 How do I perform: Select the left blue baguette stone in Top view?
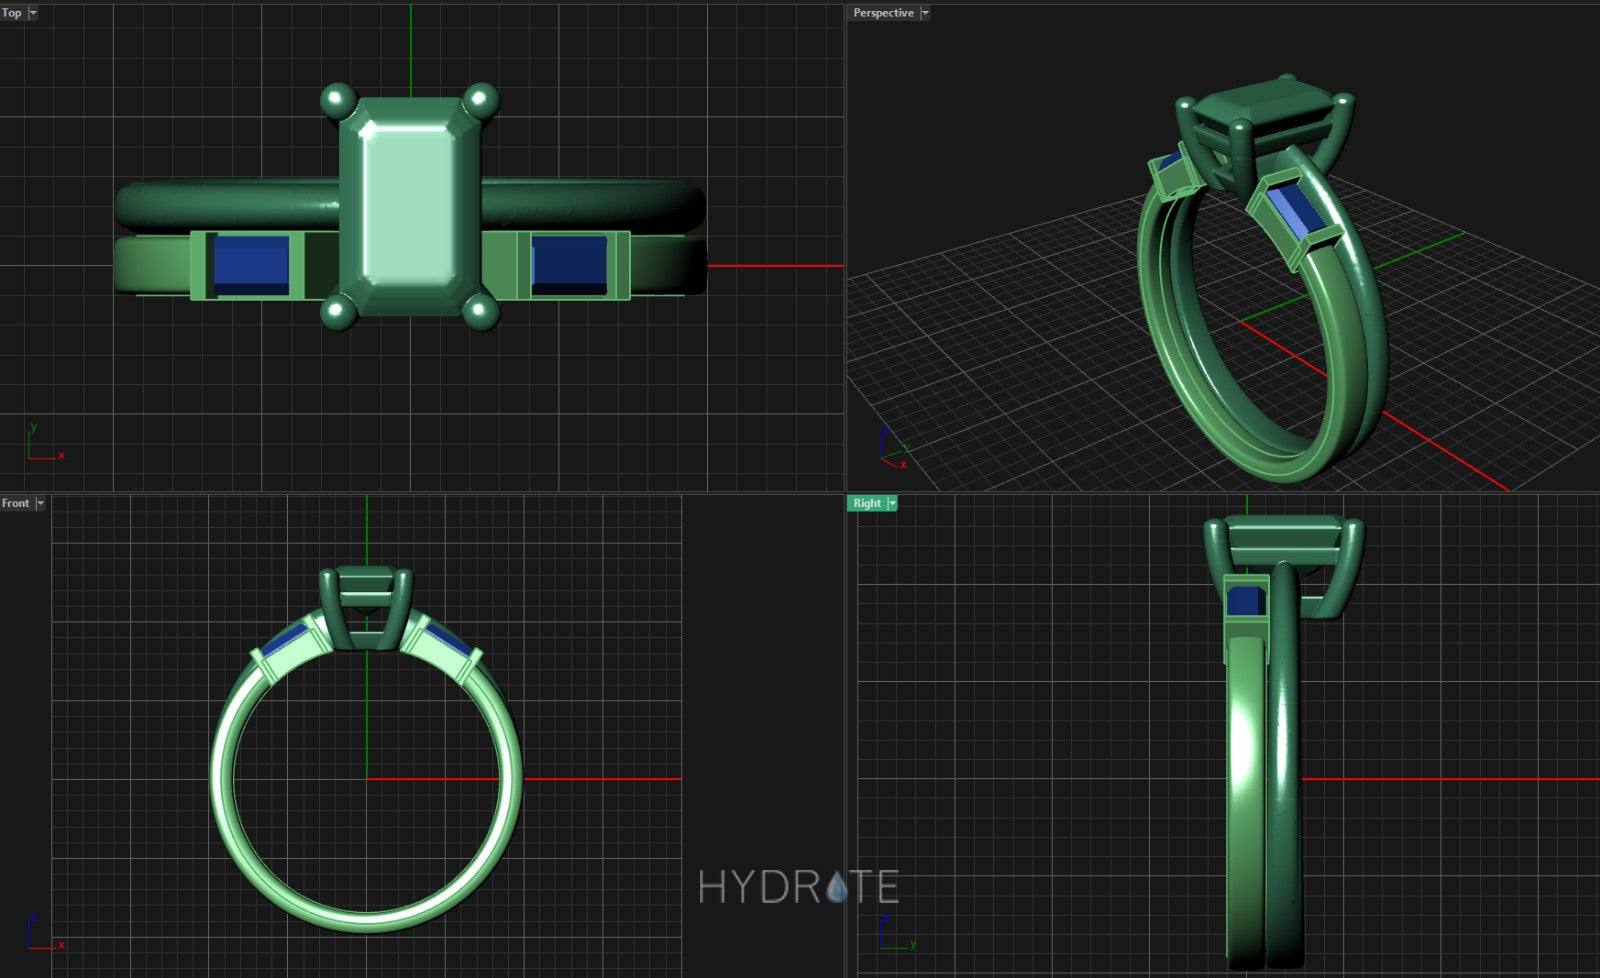click(251, 263)
